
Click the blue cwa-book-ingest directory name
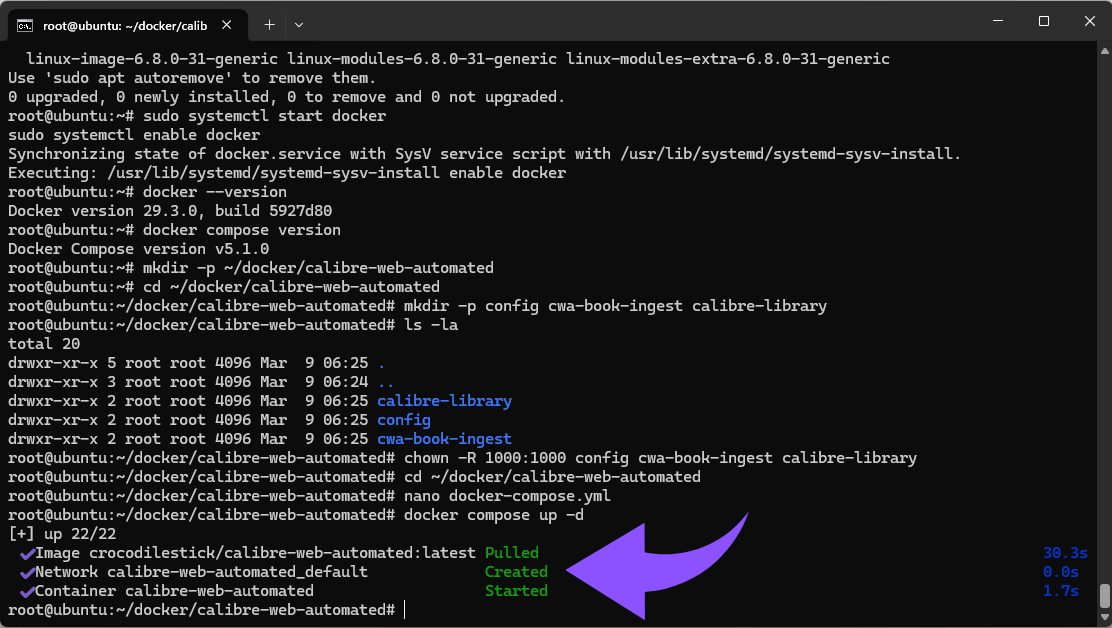[444, 439]
